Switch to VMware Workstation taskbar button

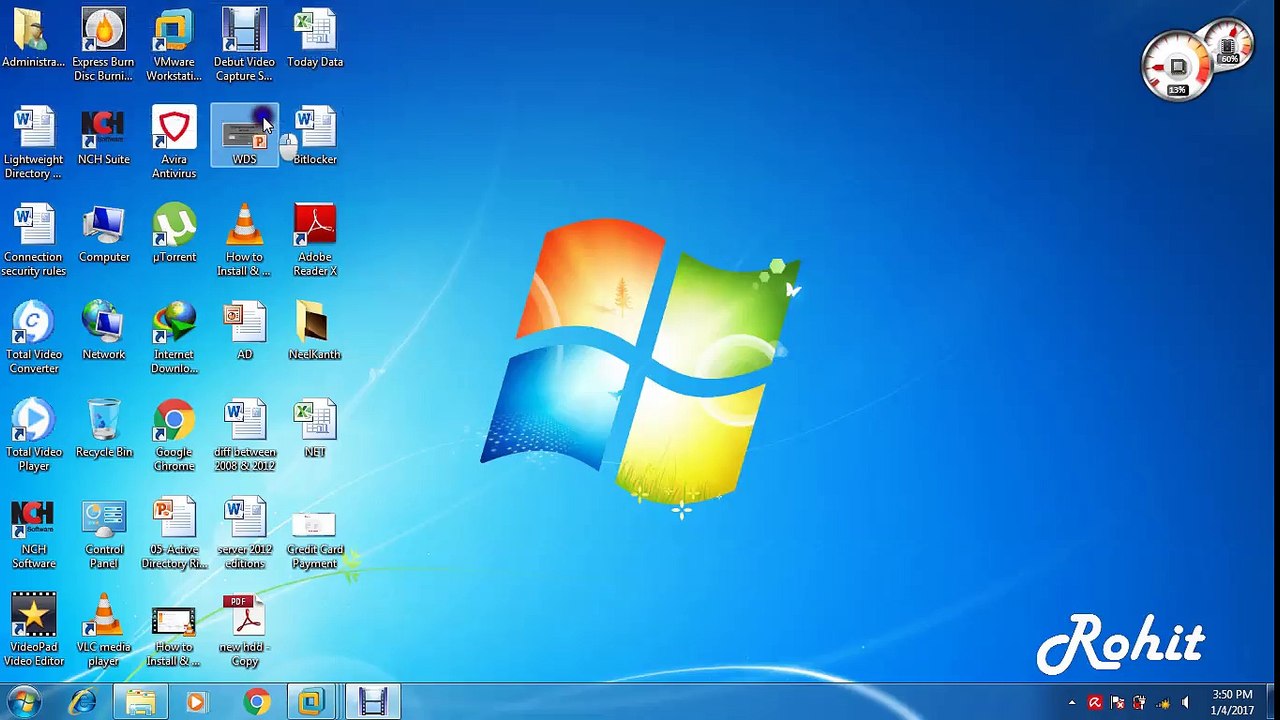(314, 702)
